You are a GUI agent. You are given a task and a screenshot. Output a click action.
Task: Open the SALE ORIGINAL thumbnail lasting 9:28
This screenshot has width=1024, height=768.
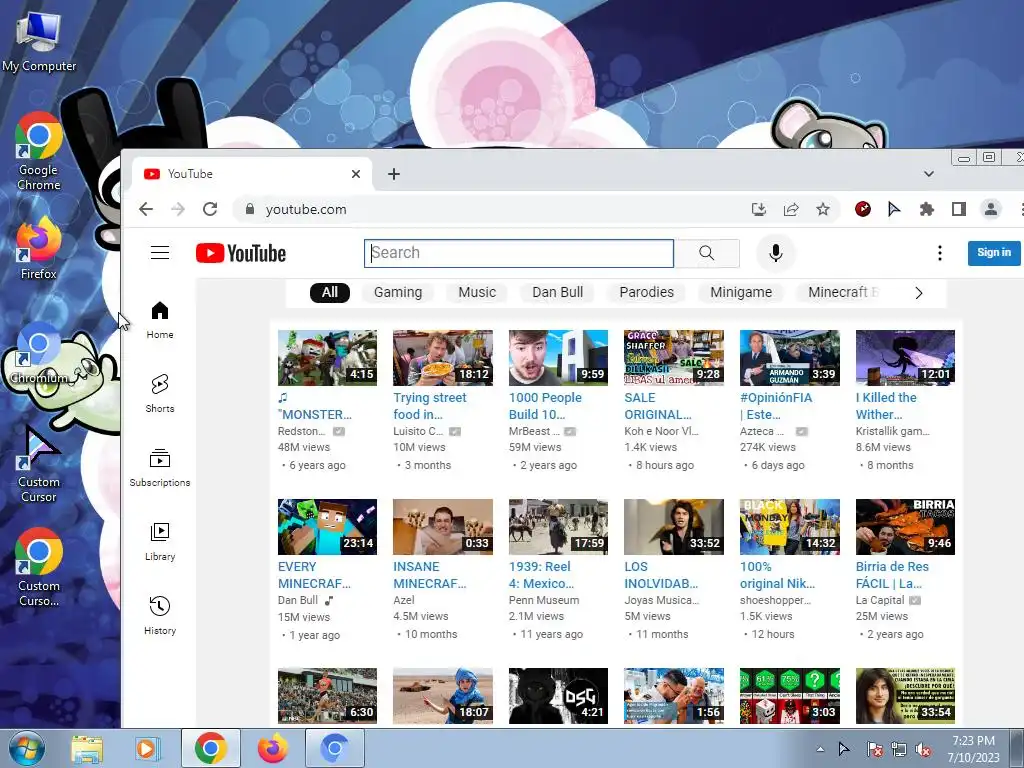[x=673, y=358]
